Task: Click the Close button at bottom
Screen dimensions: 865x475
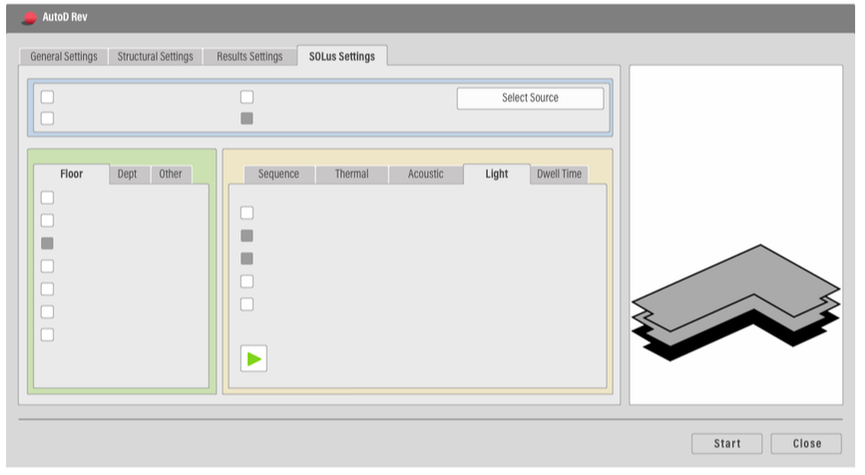Action: [x=806, y=443]
